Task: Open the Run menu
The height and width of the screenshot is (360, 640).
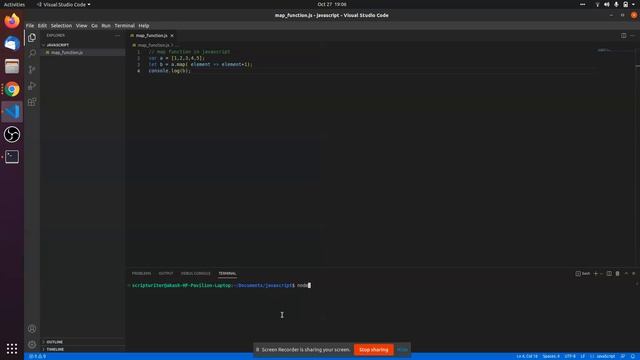Action: [106, 25]
